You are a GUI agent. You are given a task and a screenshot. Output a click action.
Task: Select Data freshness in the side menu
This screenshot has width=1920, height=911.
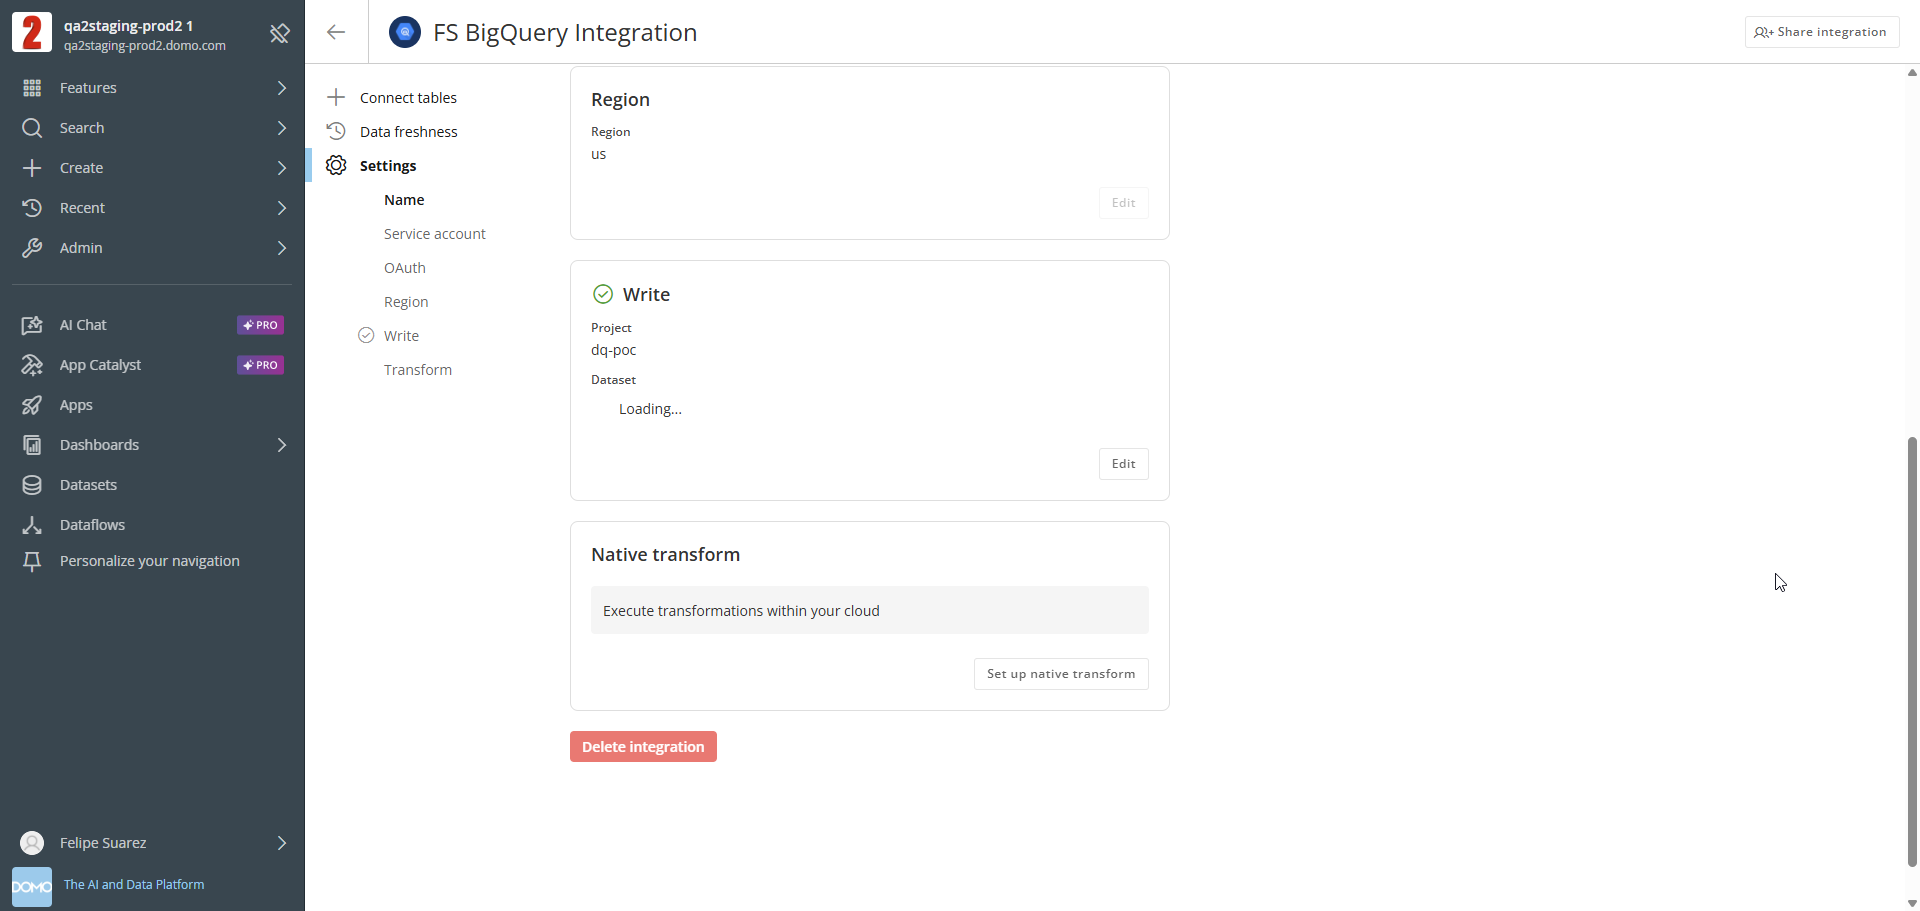(409, 131)
